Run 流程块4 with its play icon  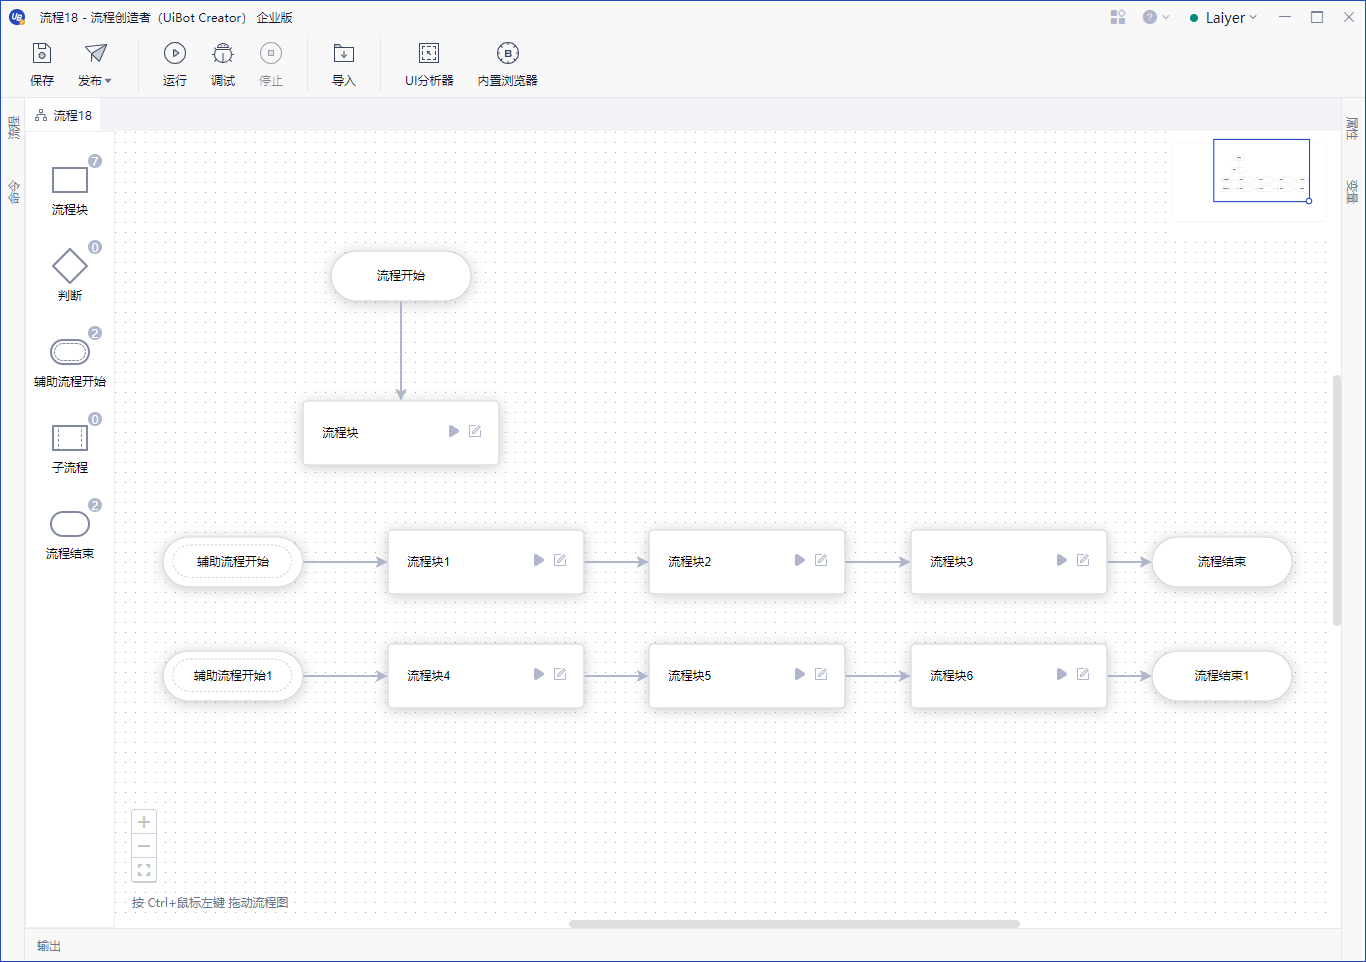pyautogui.click(x=539, y=674)
